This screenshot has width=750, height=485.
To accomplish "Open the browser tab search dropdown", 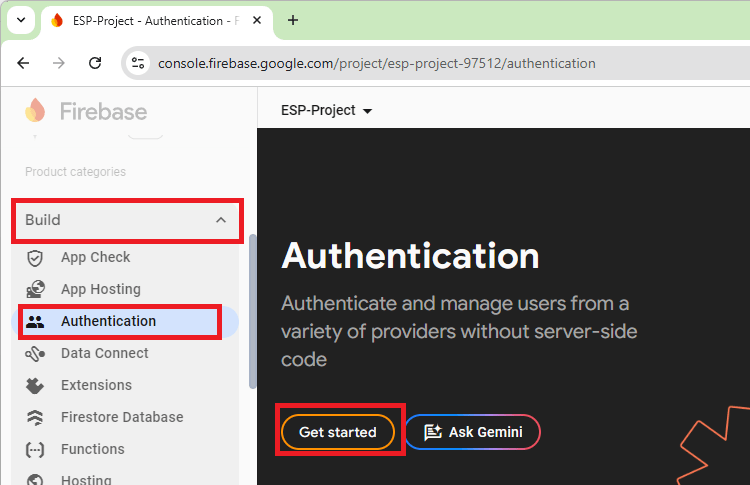I will 20,20.
